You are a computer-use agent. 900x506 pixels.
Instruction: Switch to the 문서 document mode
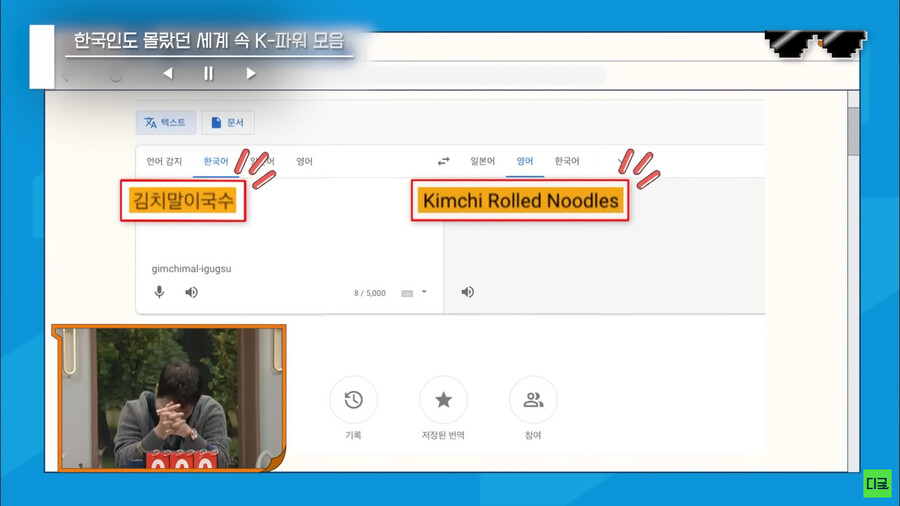[x=228, y=123]
